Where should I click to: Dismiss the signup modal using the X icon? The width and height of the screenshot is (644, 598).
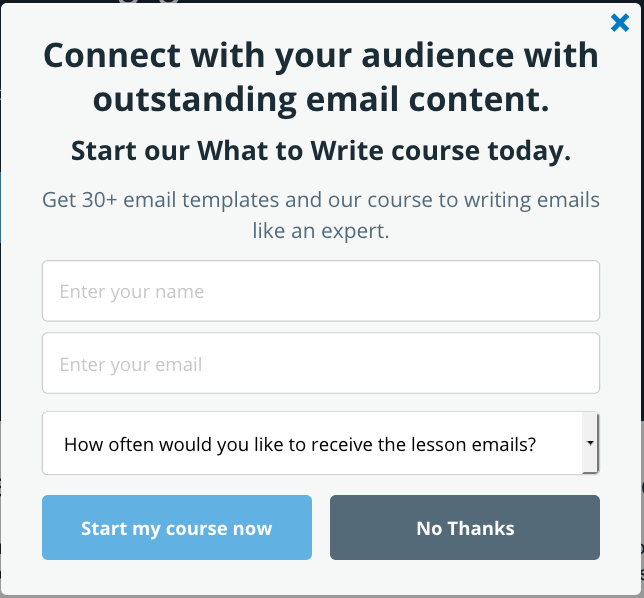[x=620, y=23]
